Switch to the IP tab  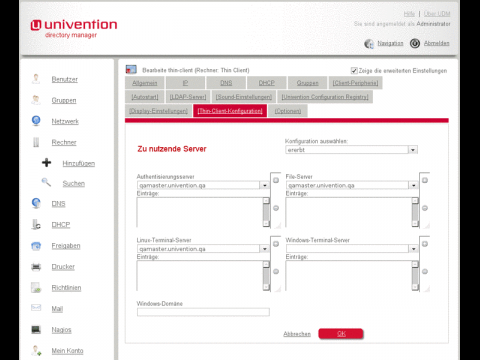(x=185, y=83)
